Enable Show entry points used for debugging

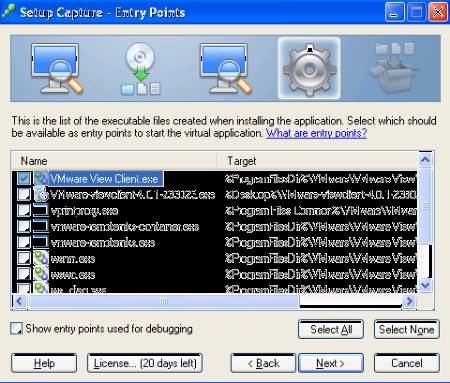tap(17, 328)
